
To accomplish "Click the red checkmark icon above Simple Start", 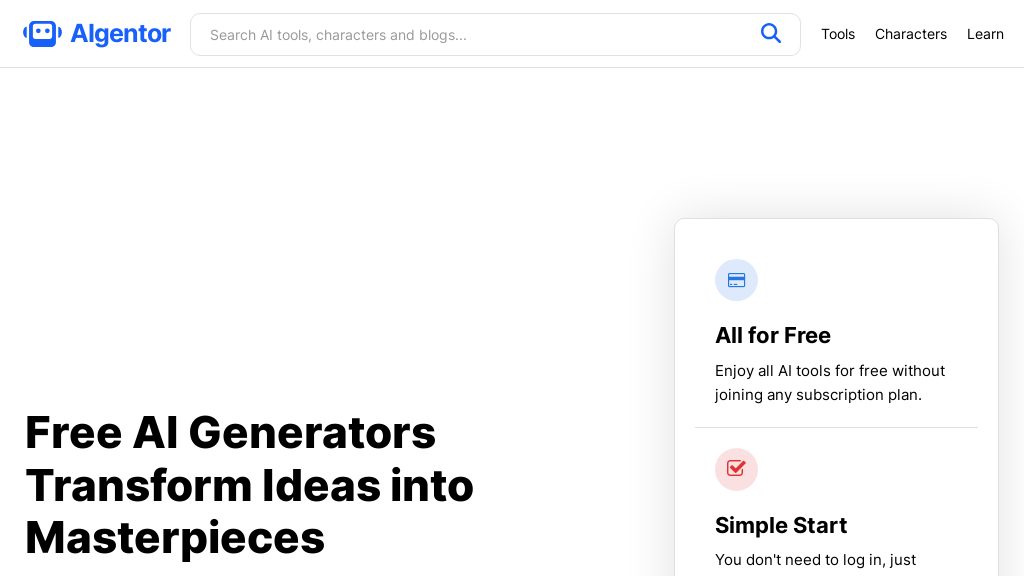I will coord(736,469).
